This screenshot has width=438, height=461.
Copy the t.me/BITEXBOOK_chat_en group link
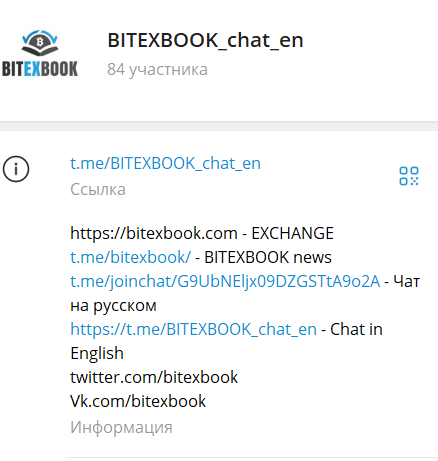pos(165,164)
